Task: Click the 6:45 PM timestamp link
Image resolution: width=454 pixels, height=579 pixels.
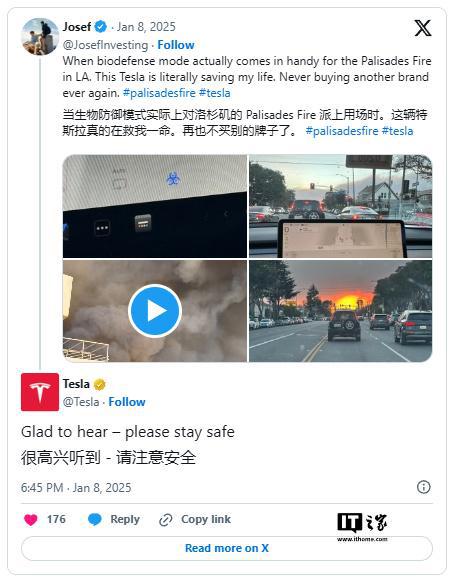Action: click(76, 487)
